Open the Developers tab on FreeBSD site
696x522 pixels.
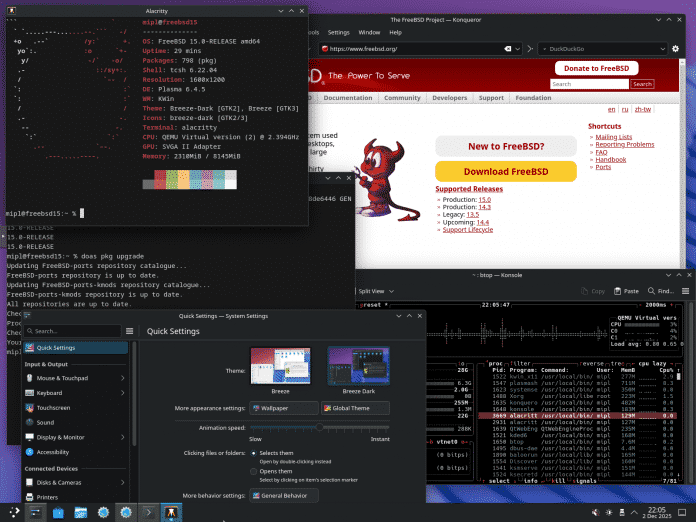pos(450,98)
